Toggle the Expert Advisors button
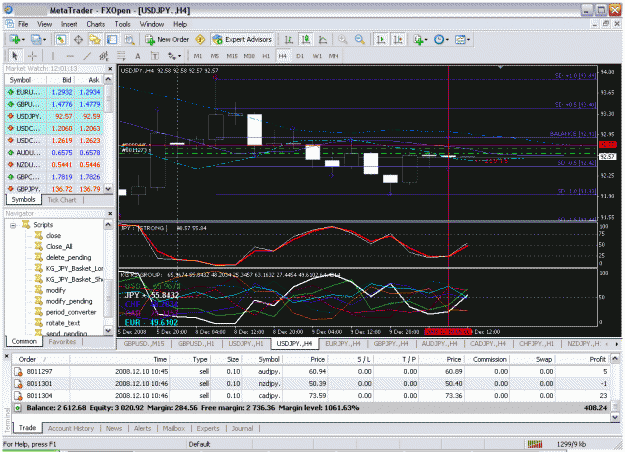This screenshot has height=452, width=625. pos(242,39)
